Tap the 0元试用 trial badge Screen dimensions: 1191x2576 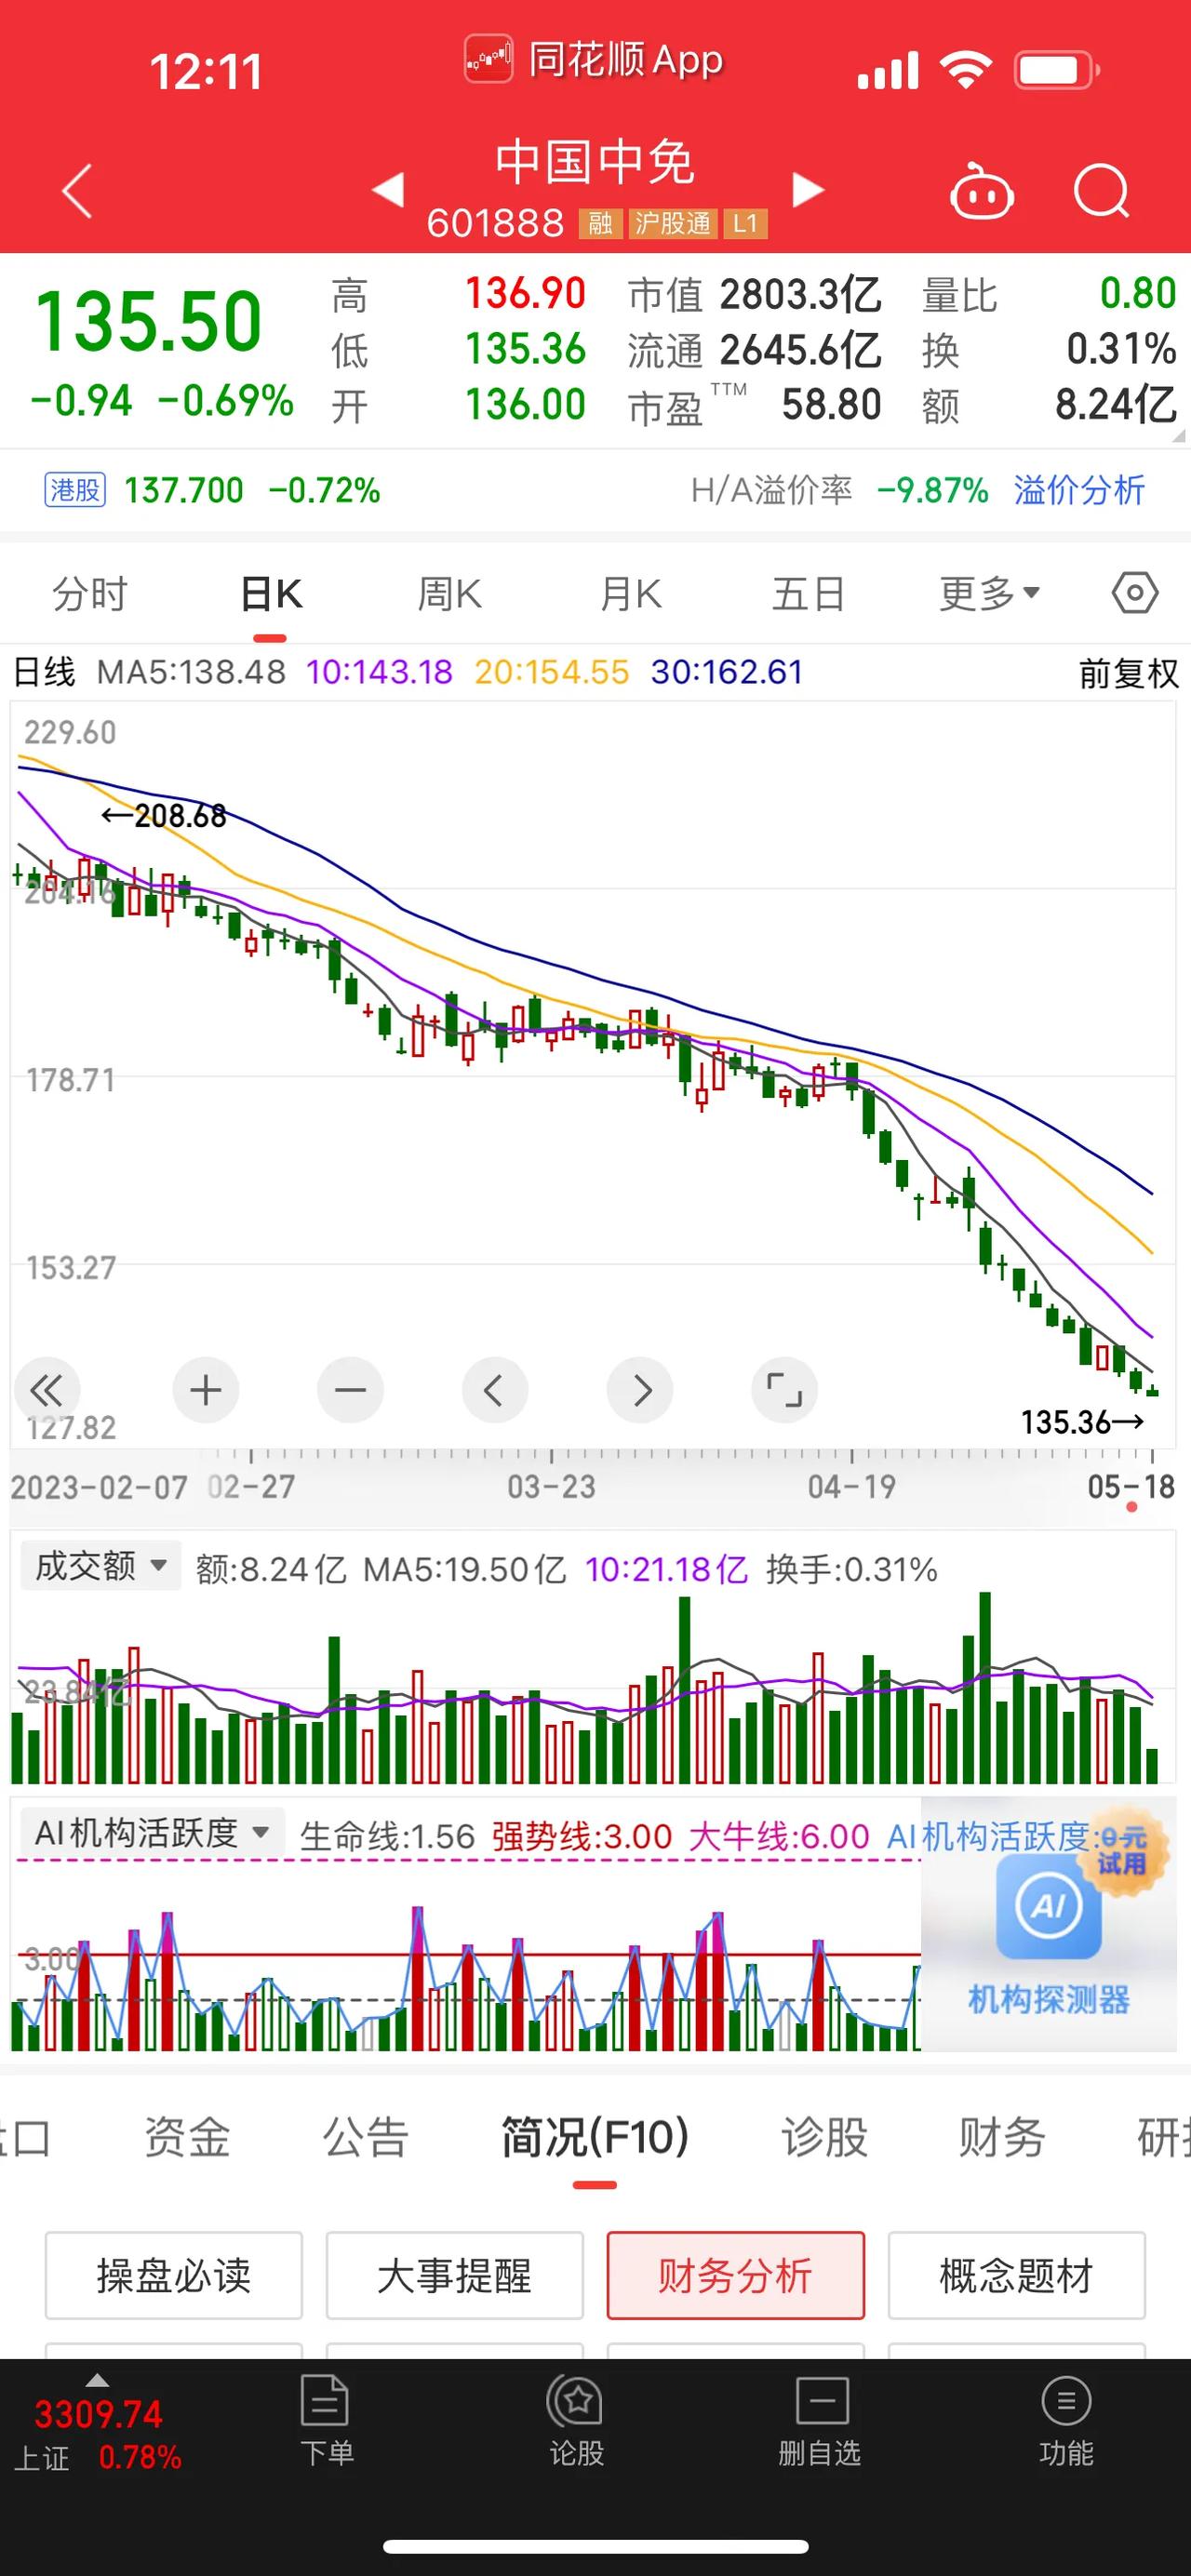coord(1121,1849)
